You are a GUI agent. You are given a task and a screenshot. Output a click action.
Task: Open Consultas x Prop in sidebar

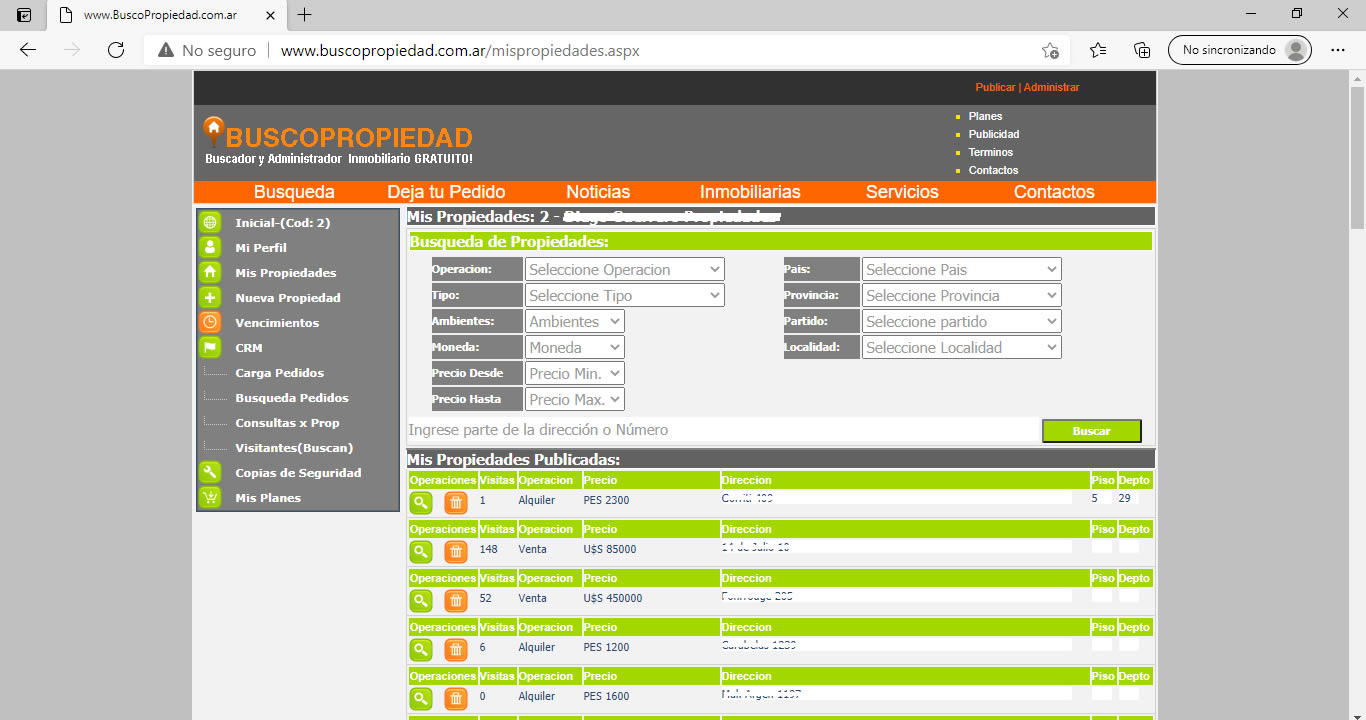point(287,423)
